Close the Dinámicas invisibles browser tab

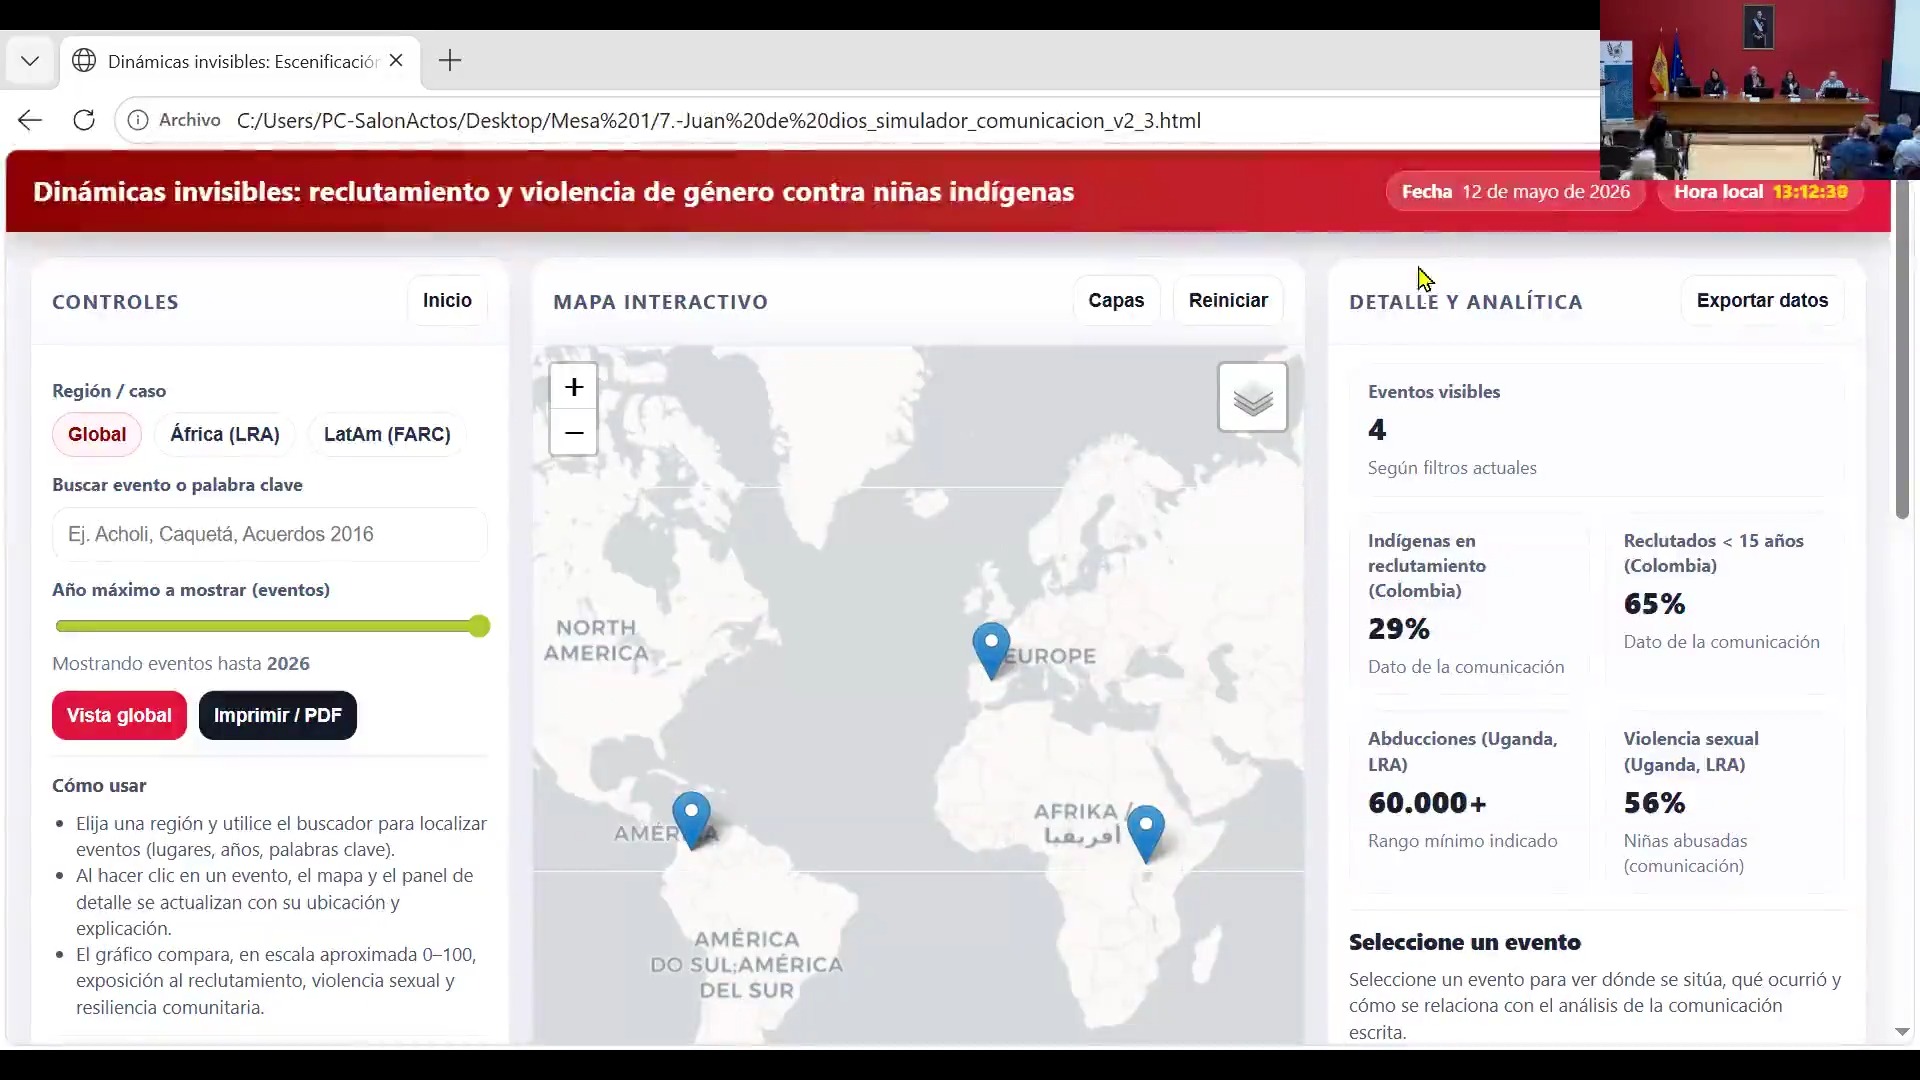pos(396,61)
